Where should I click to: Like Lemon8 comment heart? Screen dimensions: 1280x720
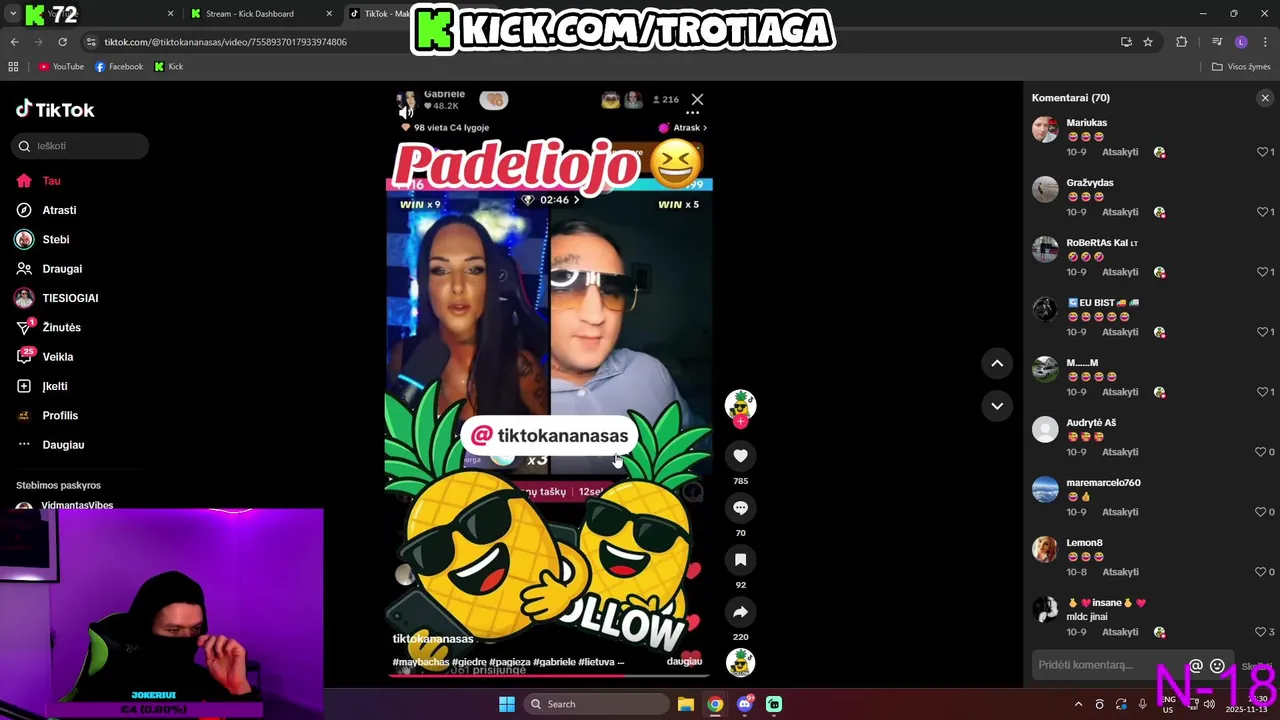pyautogui.click(x=1262, y=572)
